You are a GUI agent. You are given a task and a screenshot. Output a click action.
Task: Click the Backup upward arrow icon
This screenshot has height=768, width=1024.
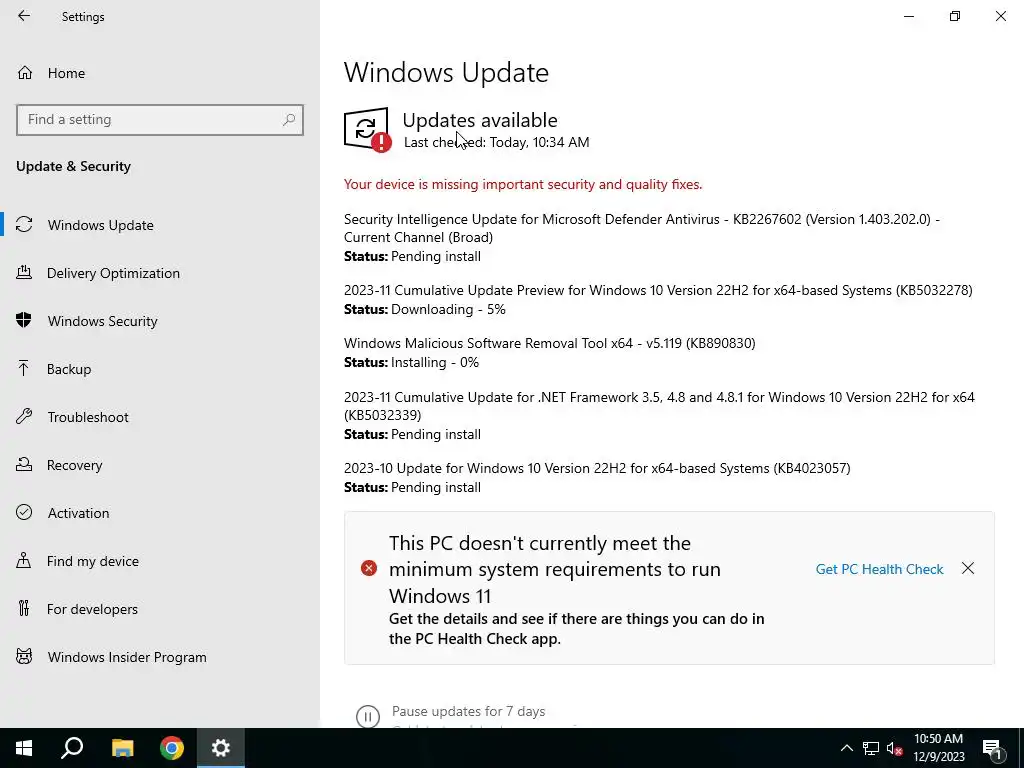coord(24,368)
